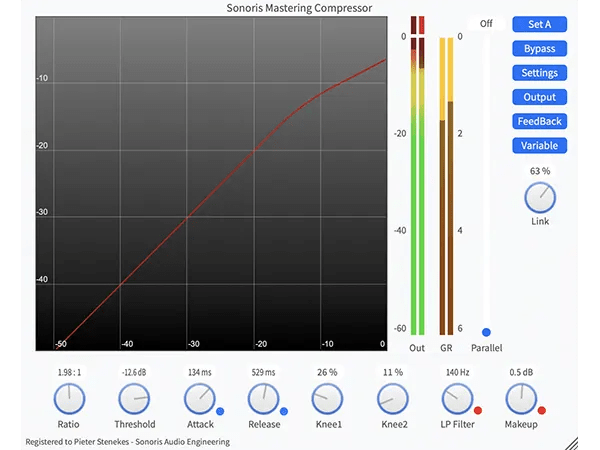Click the 26 % Knee1 value
The image size is (600, 450).
pyautogui.click(x=327, y=372)
